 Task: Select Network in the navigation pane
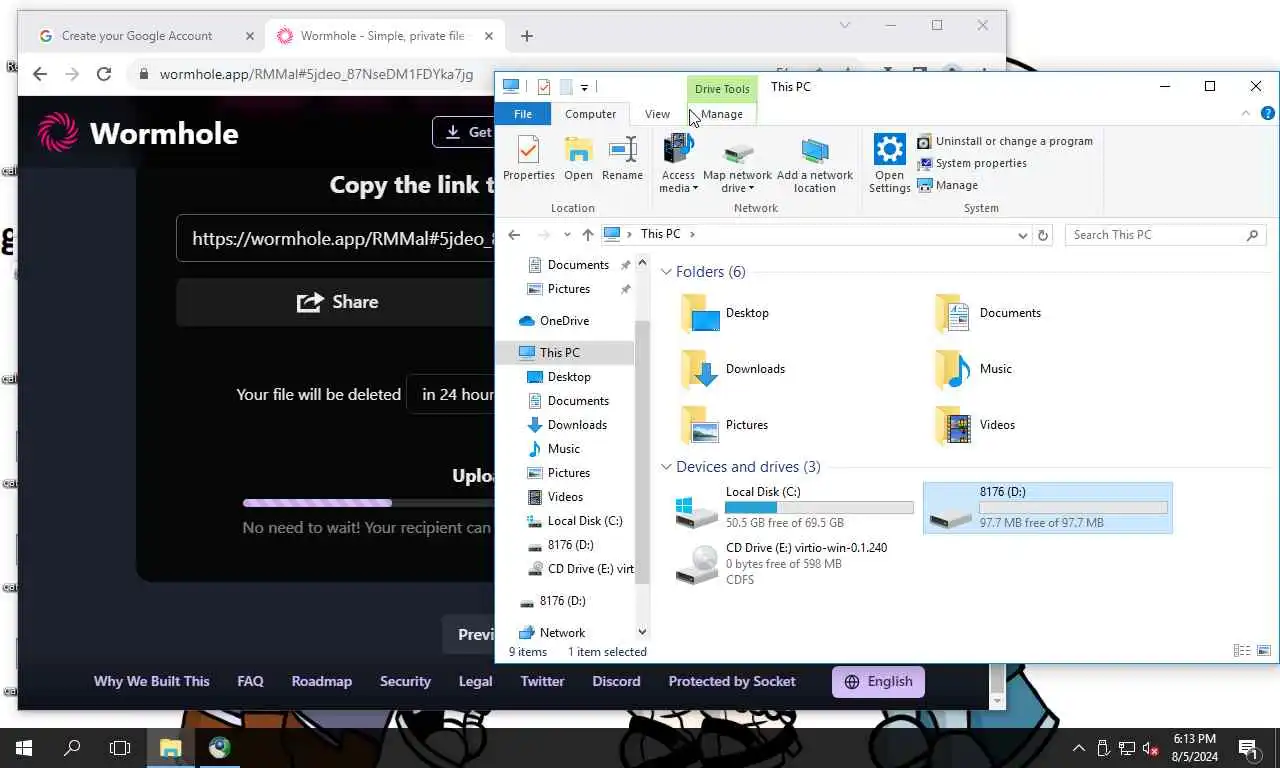pyautogui.click(x=562, y=633)
